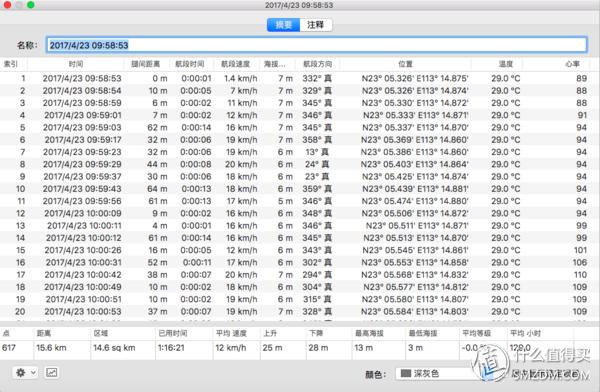Screen dimensions: 600x392
Task: Click the point count value 617
Action: click(9, 348)
